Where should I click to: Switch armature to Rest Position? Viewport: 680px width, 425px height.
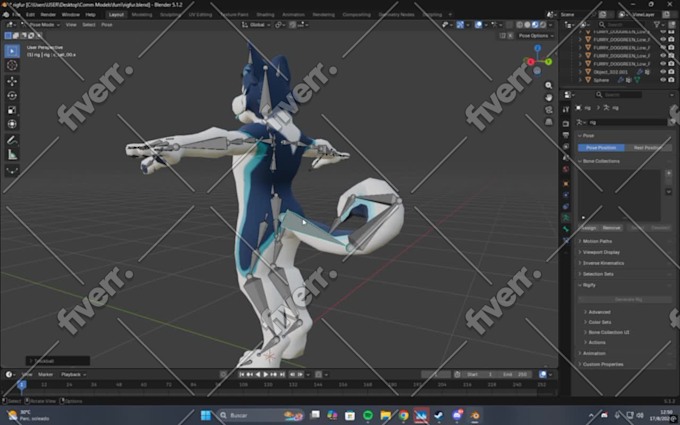coord(648,148)
